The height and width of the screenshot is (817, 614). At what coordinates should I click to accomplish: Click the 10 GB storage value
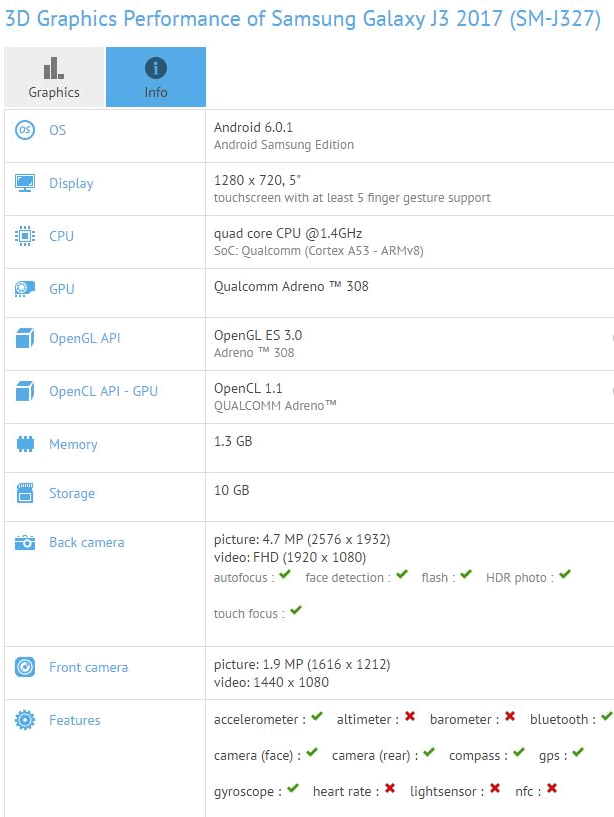[x=231, y=490]
